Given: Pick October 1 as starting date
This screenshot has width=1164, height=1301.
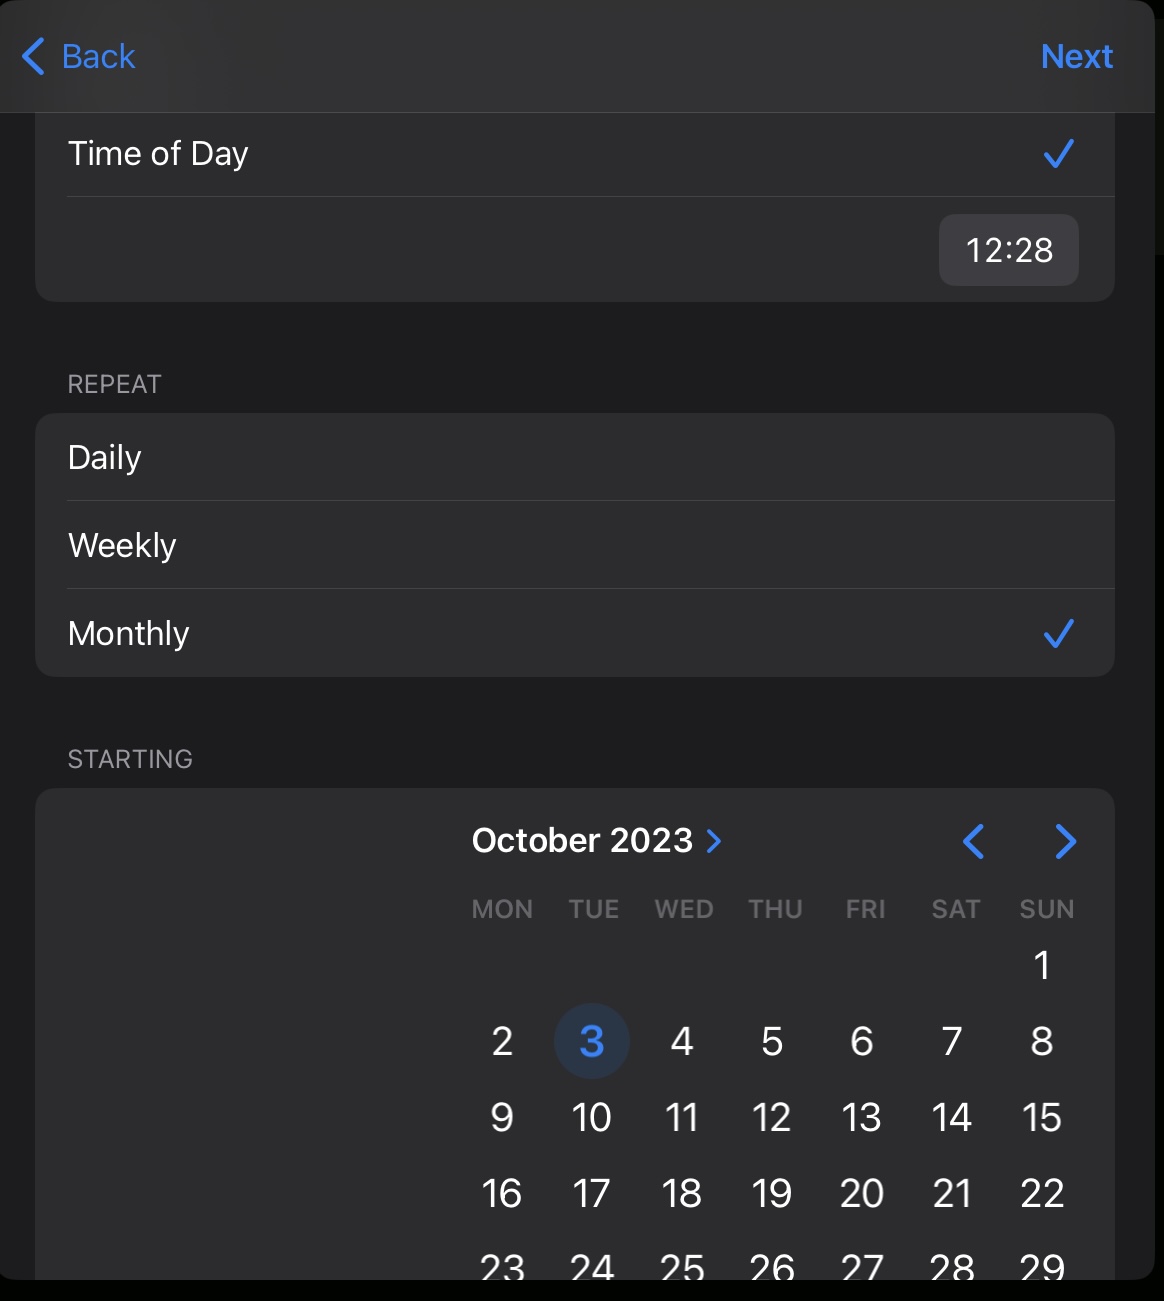Looking at the screenshot, I should [x=1042, y=965].
